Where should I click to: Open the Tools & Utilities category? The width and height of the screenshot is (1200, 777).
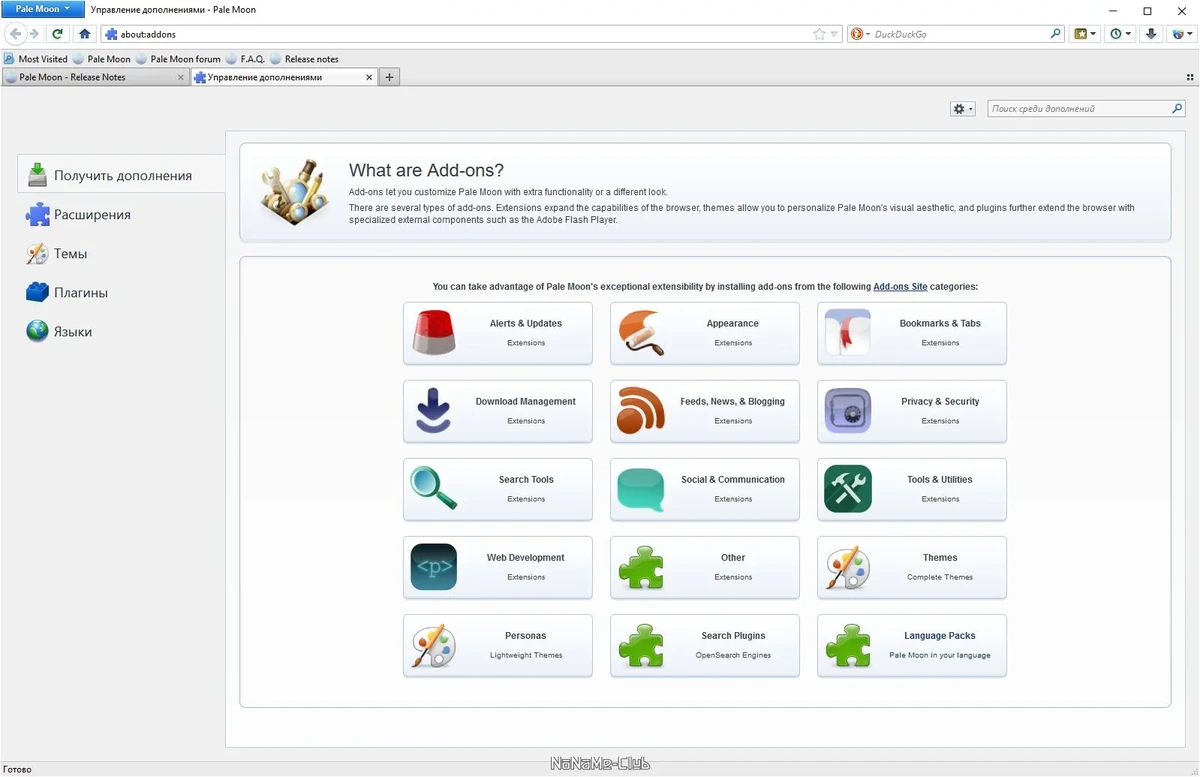pyautogui.click(x=912, y=489)
